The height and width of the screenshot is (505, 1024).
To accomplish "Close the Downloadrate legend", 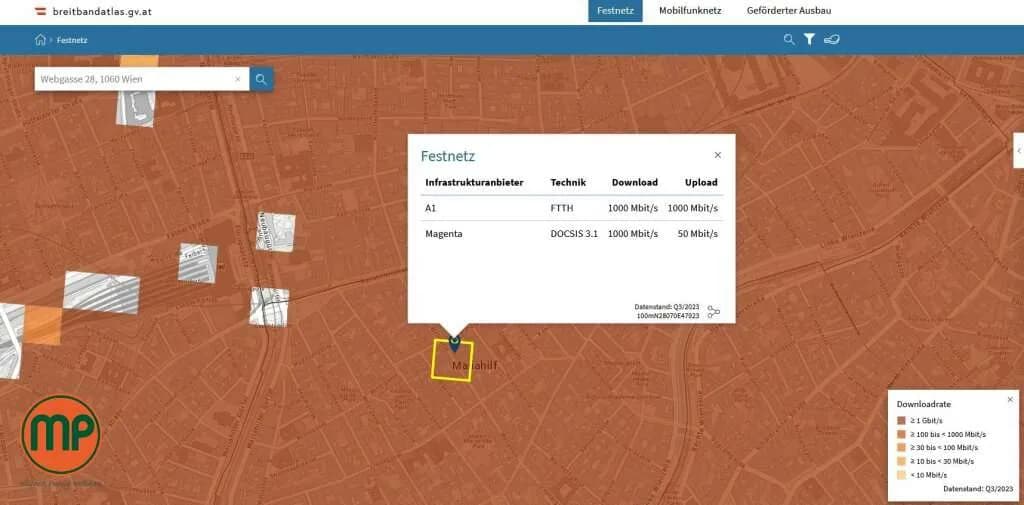I will point(1010,399).
